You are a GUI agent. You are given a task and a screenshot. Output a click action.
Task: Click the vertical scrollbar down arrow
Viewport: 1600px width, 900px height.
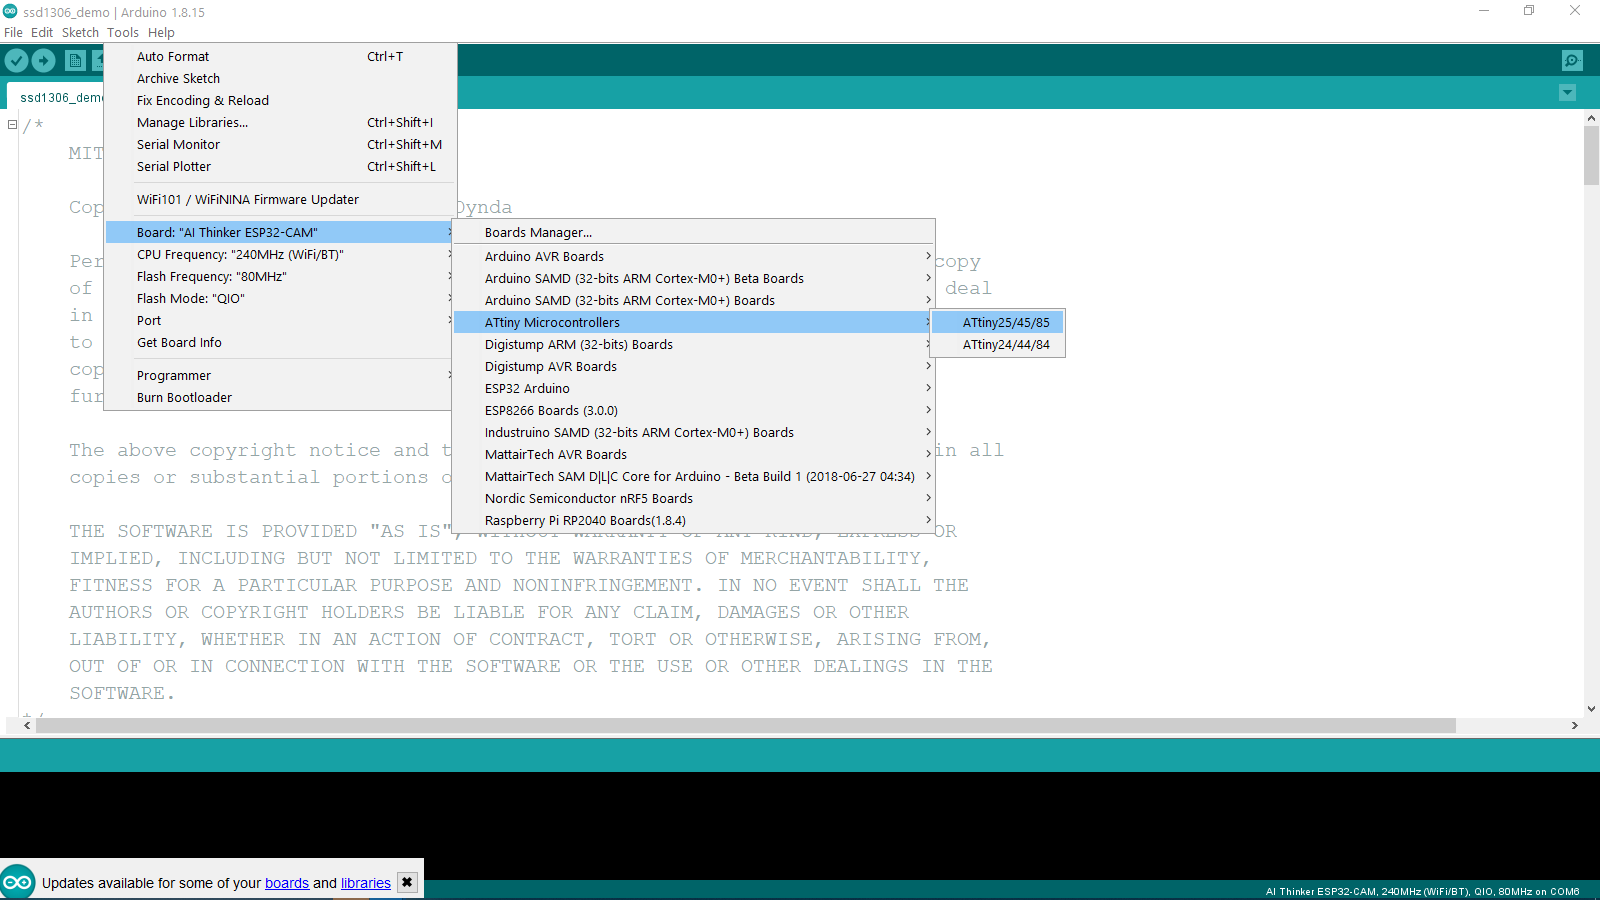pyautogui.click(x=1591, y=709)
